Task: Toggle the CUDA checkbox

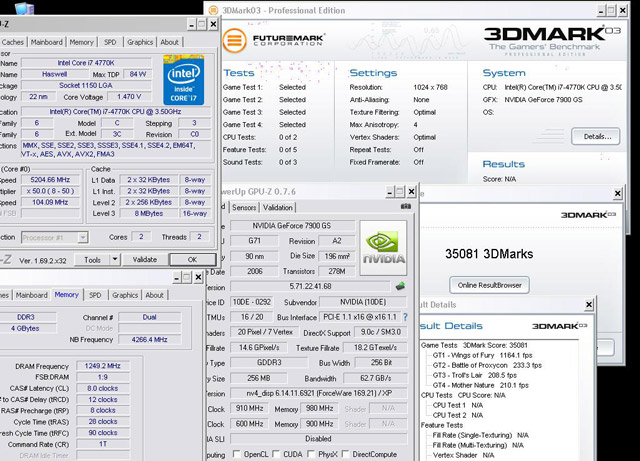Action: click(276, 454)
